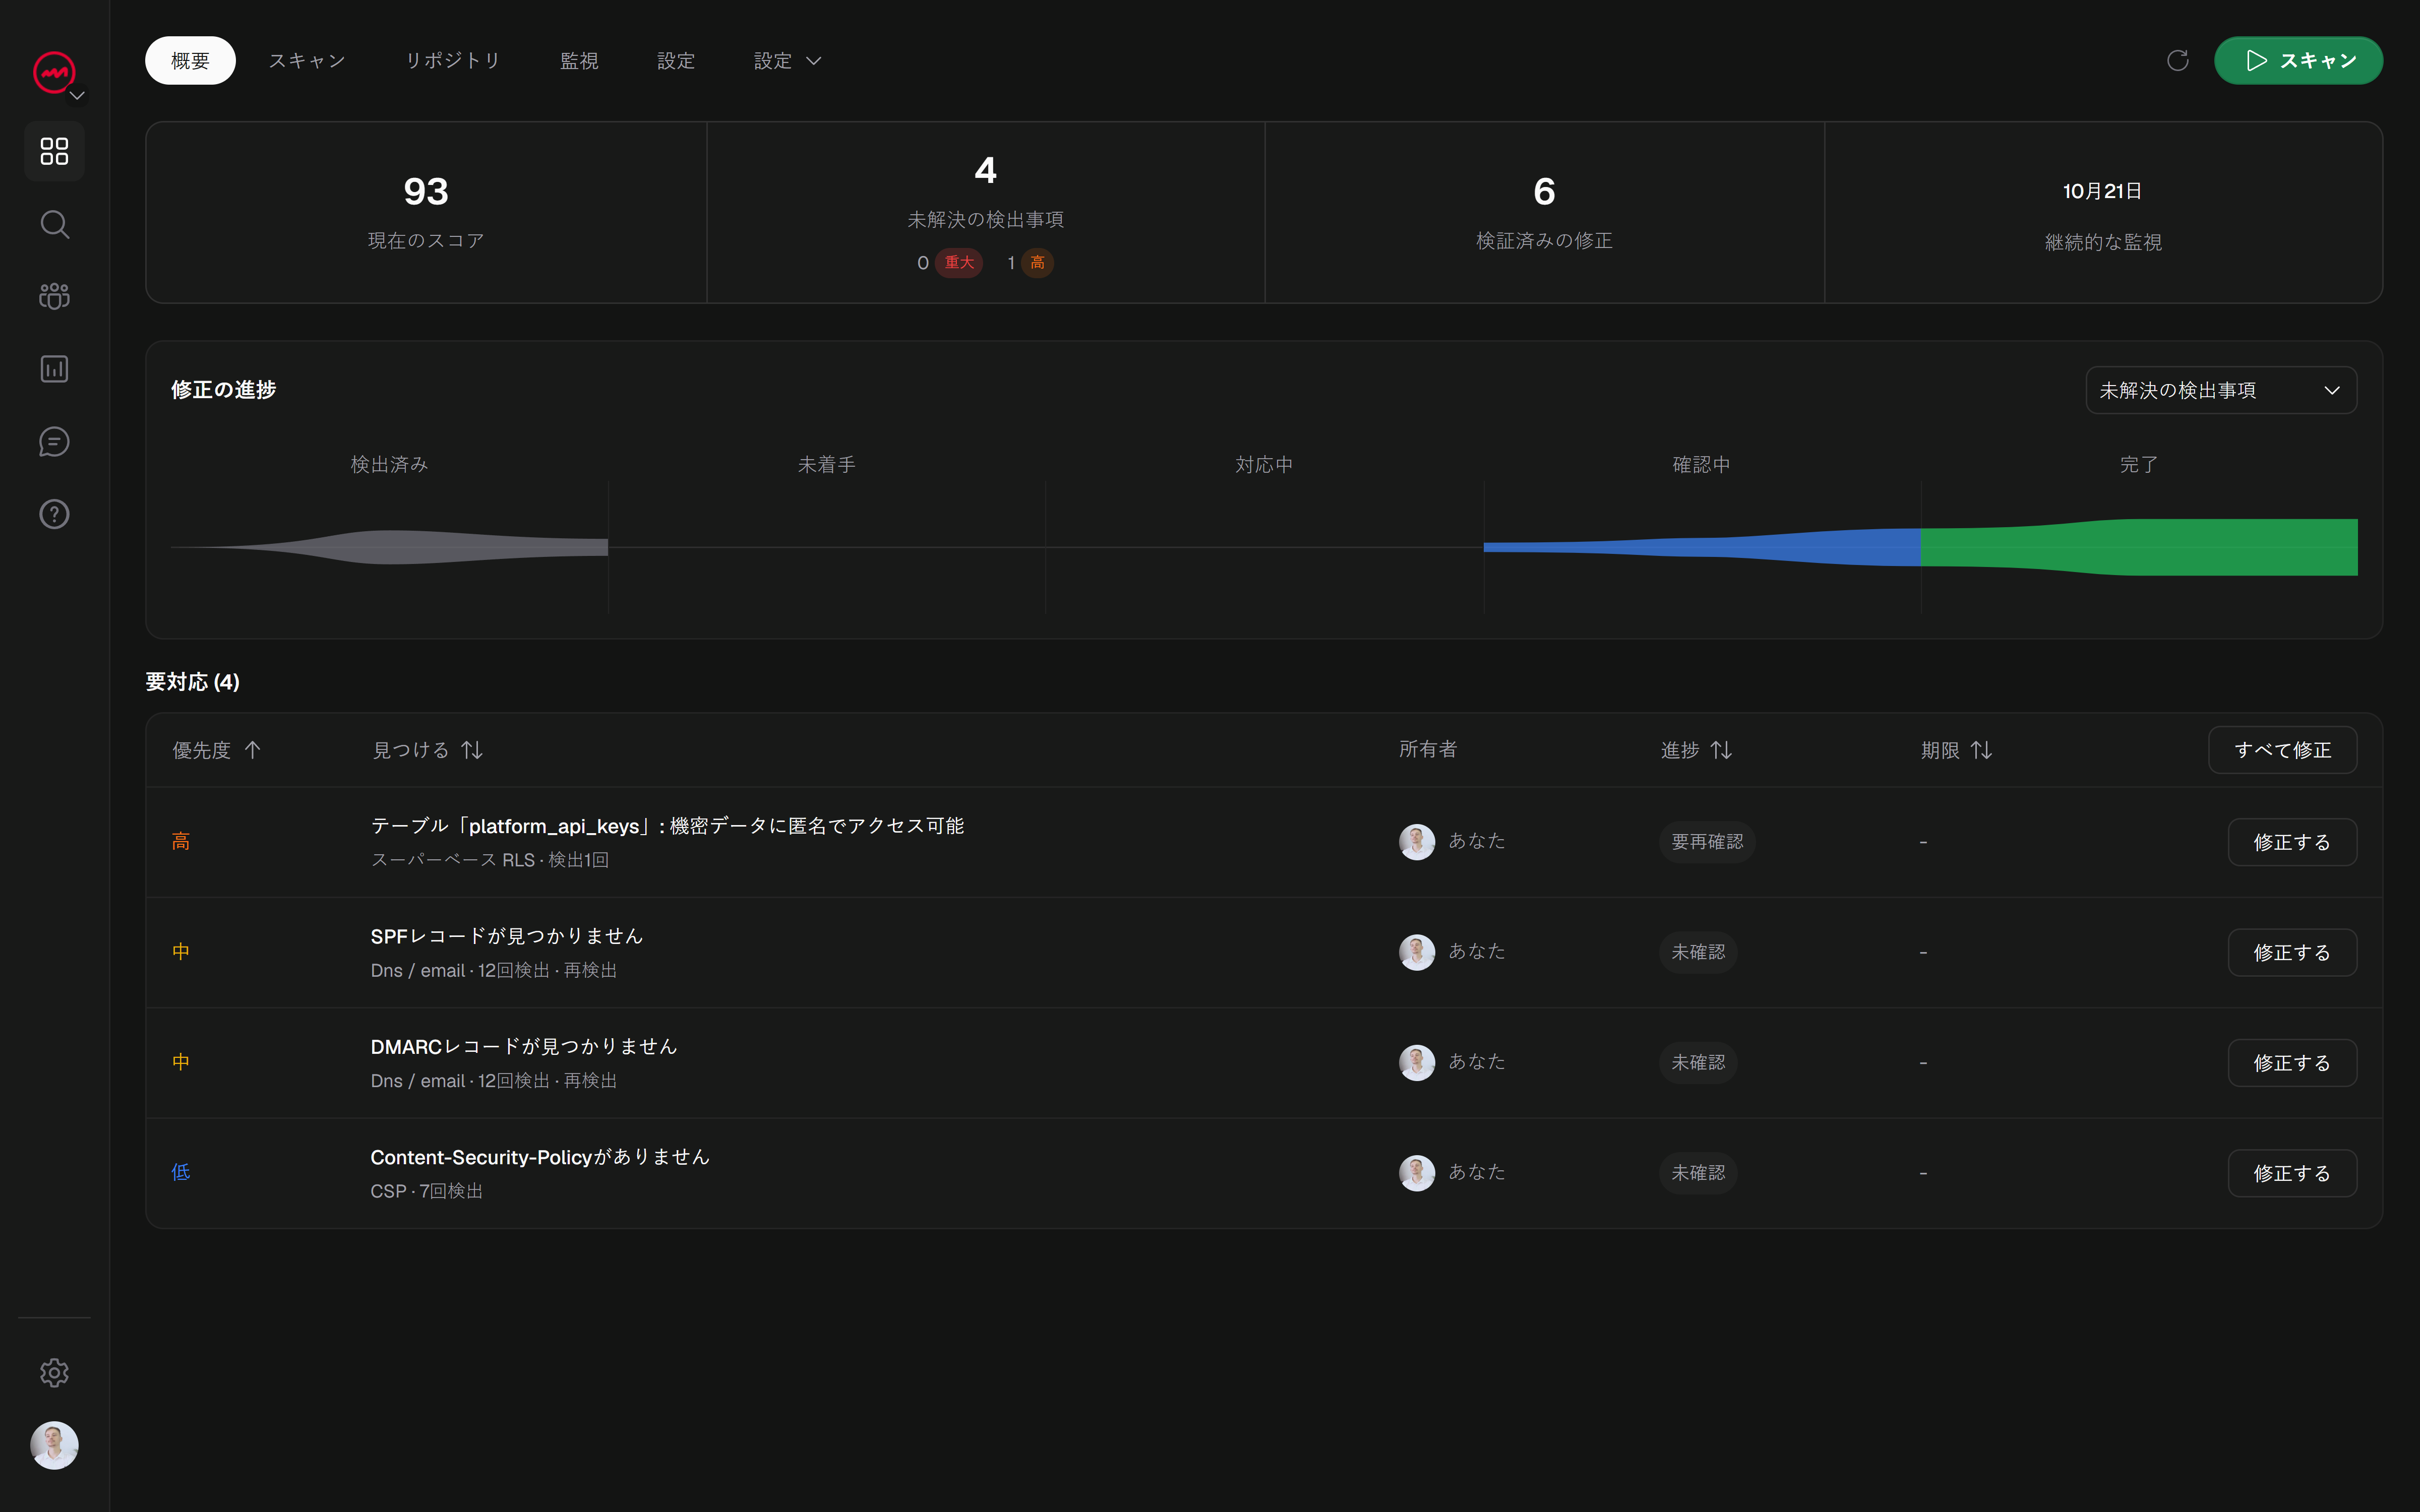Sort by 見つける column arrows
Viewport: 2420px width, 1512px height.
(472, 750)
